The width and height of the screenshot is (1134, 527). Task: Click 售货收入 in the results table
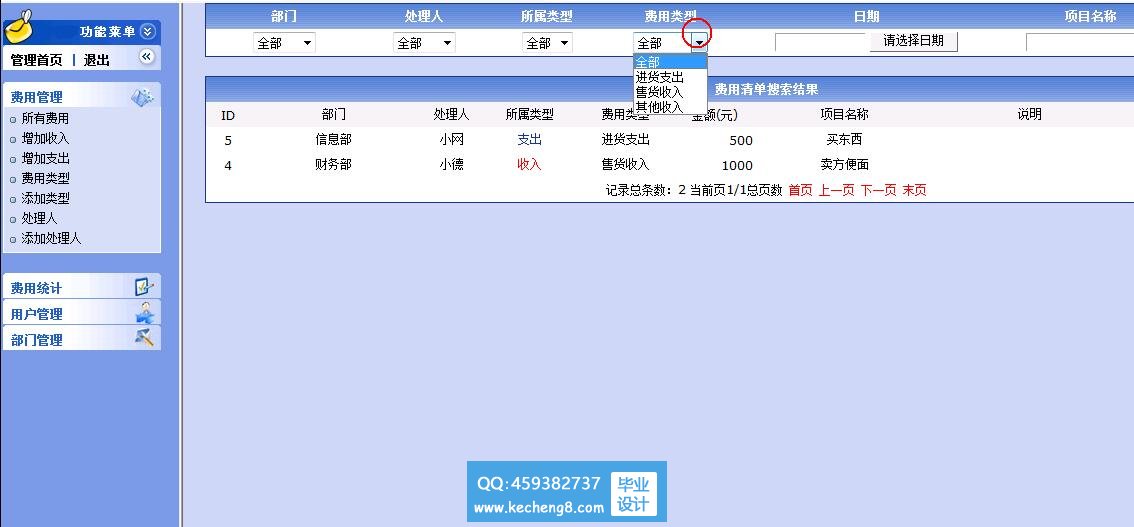626,164
